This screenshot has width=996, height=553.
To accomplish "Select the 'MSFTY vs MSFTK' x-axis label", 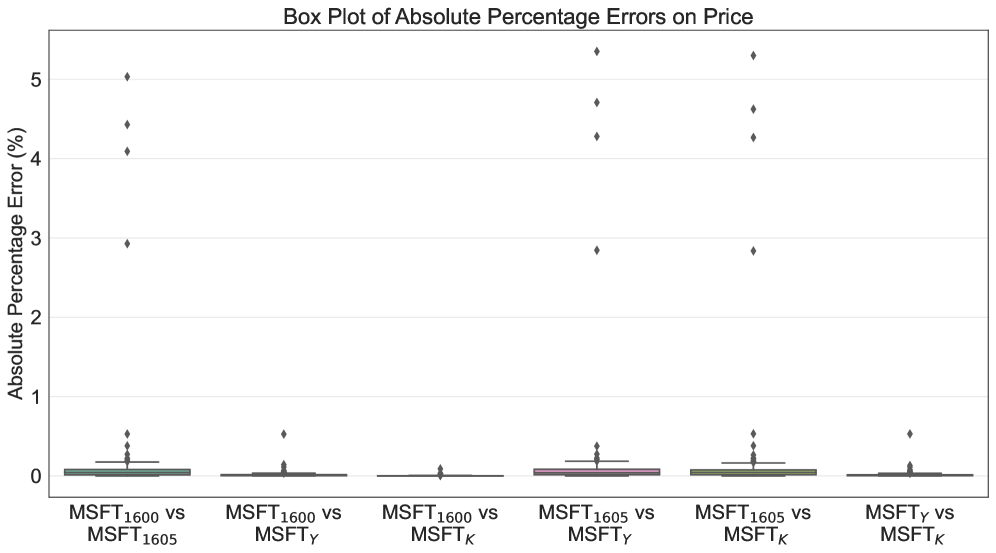I will [x=910, y=522].
